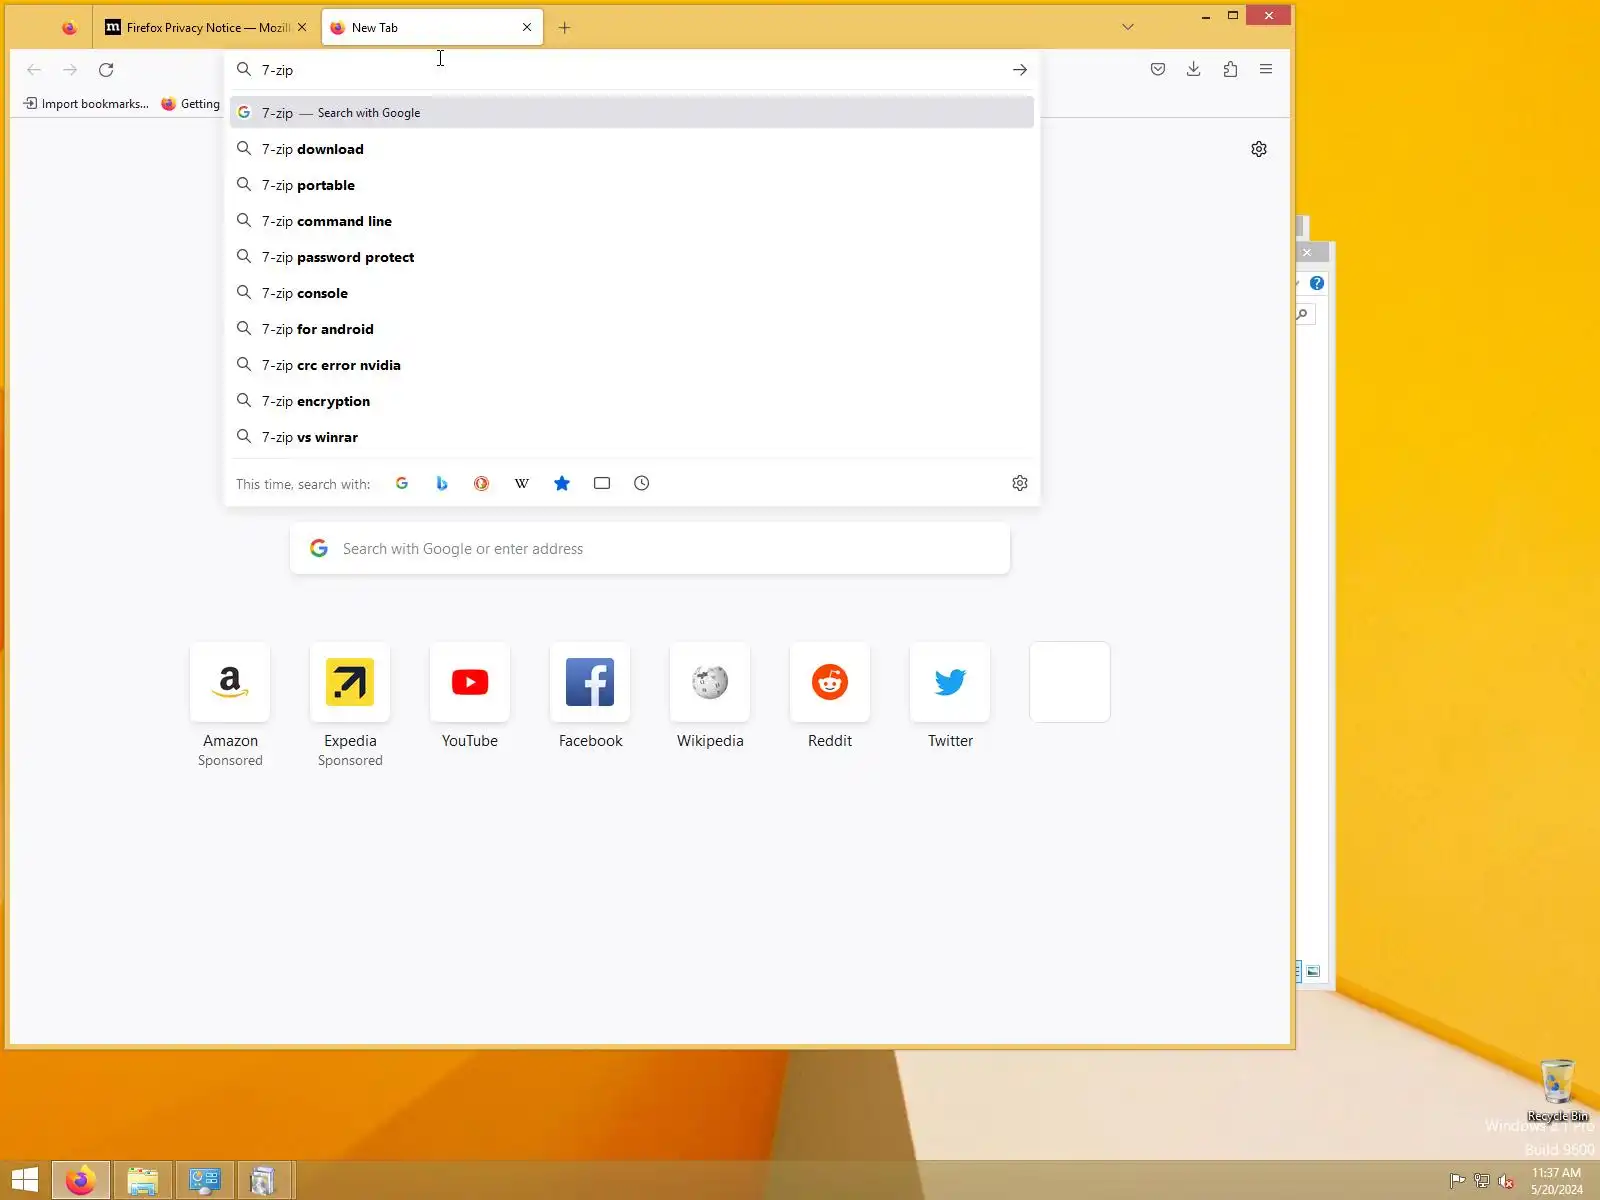
Task: Click the Go arrow in the address bar
Action: tap(1019, 70)
